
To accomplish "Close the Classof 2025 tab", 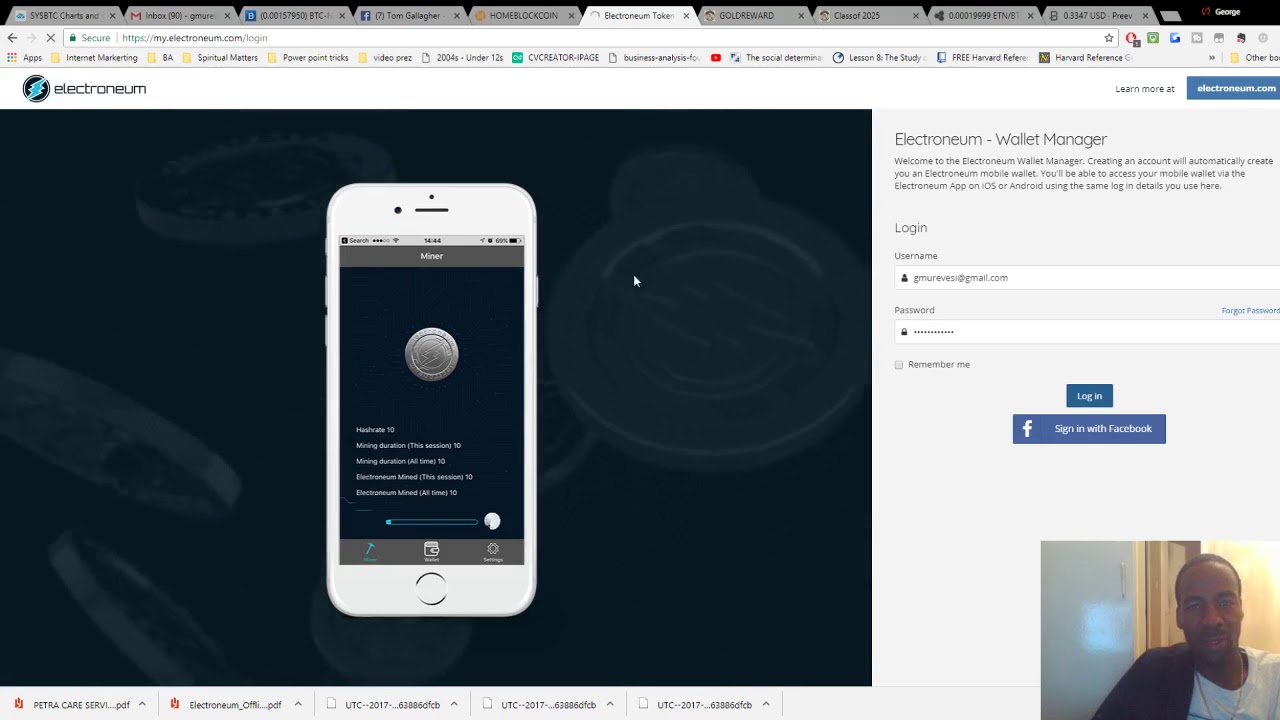I will coord(915,16).
